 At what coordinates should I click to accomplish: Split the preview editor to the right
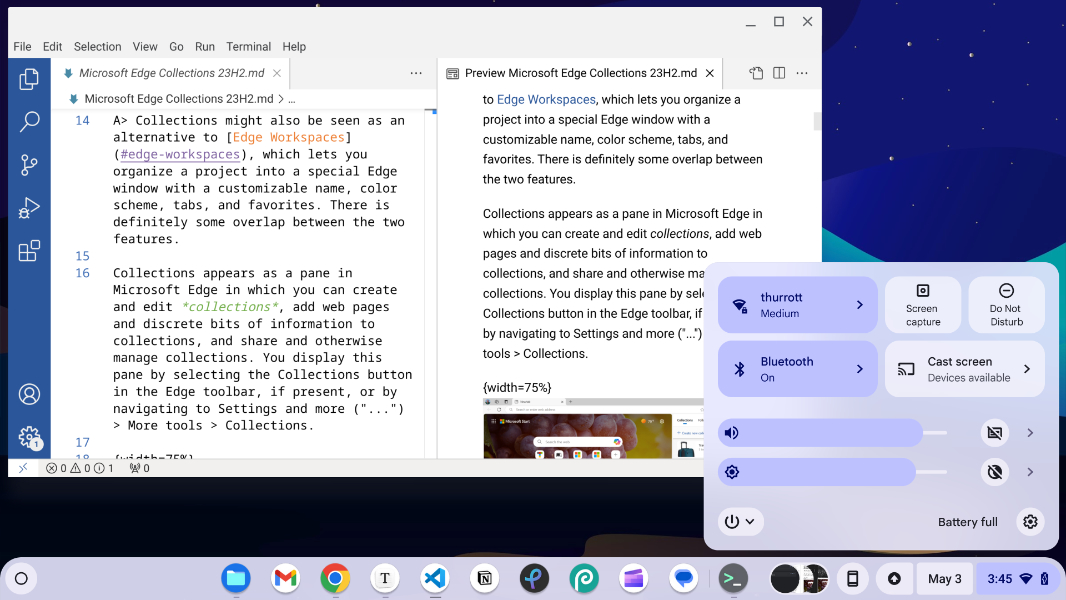pyautogui.click(x=779, y=73)
